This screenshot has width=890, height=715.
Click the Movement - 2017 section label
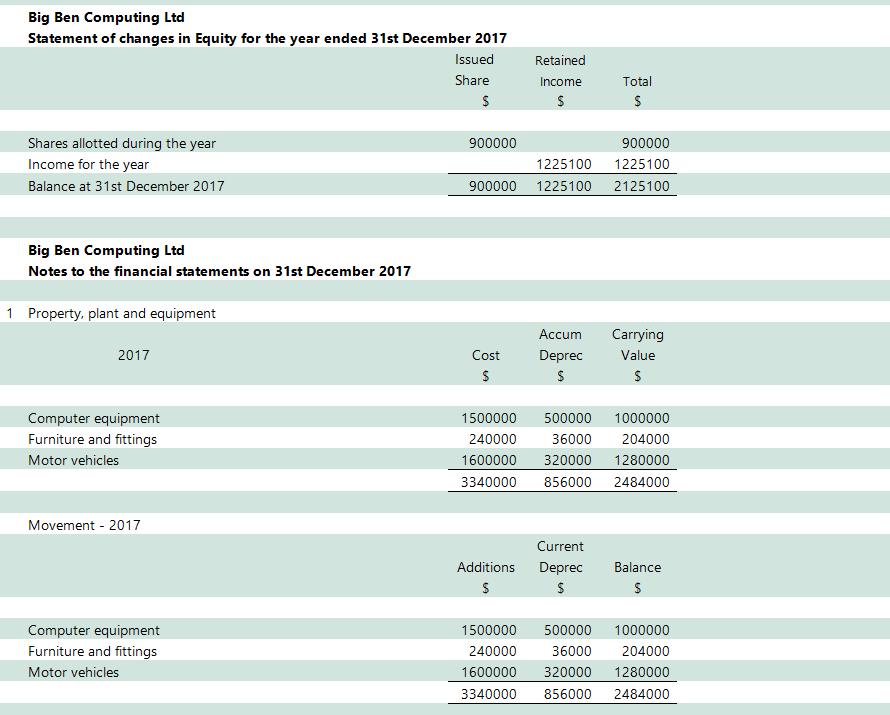pyautogui.click(x=84, y=525)
